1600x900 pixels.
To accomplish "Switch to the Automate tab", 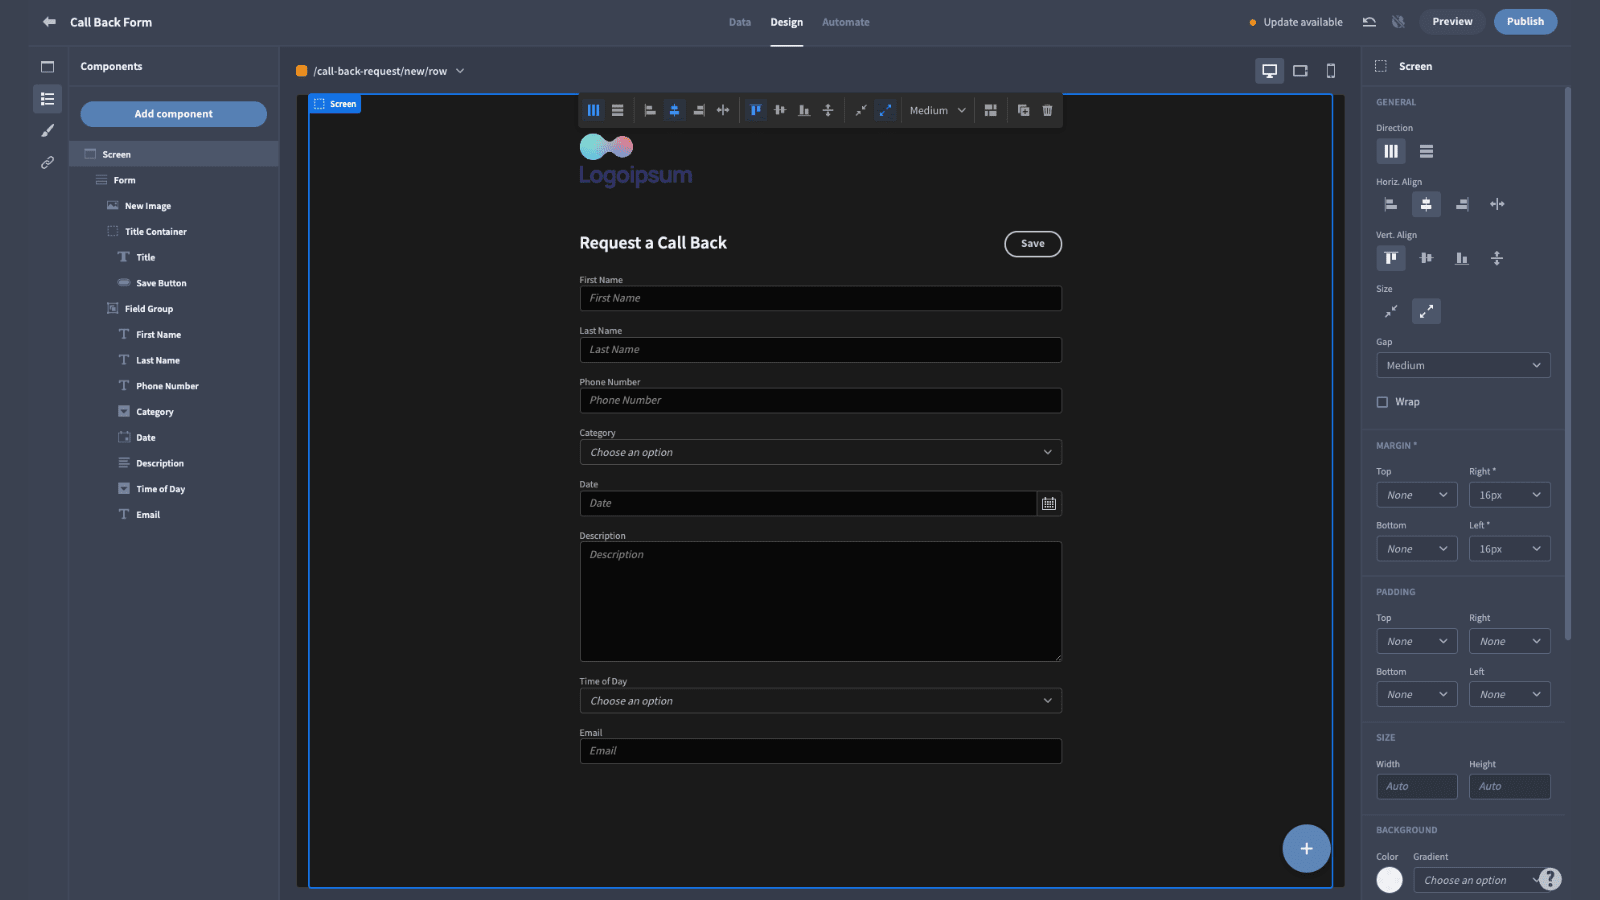I will (x=846, y=22).
